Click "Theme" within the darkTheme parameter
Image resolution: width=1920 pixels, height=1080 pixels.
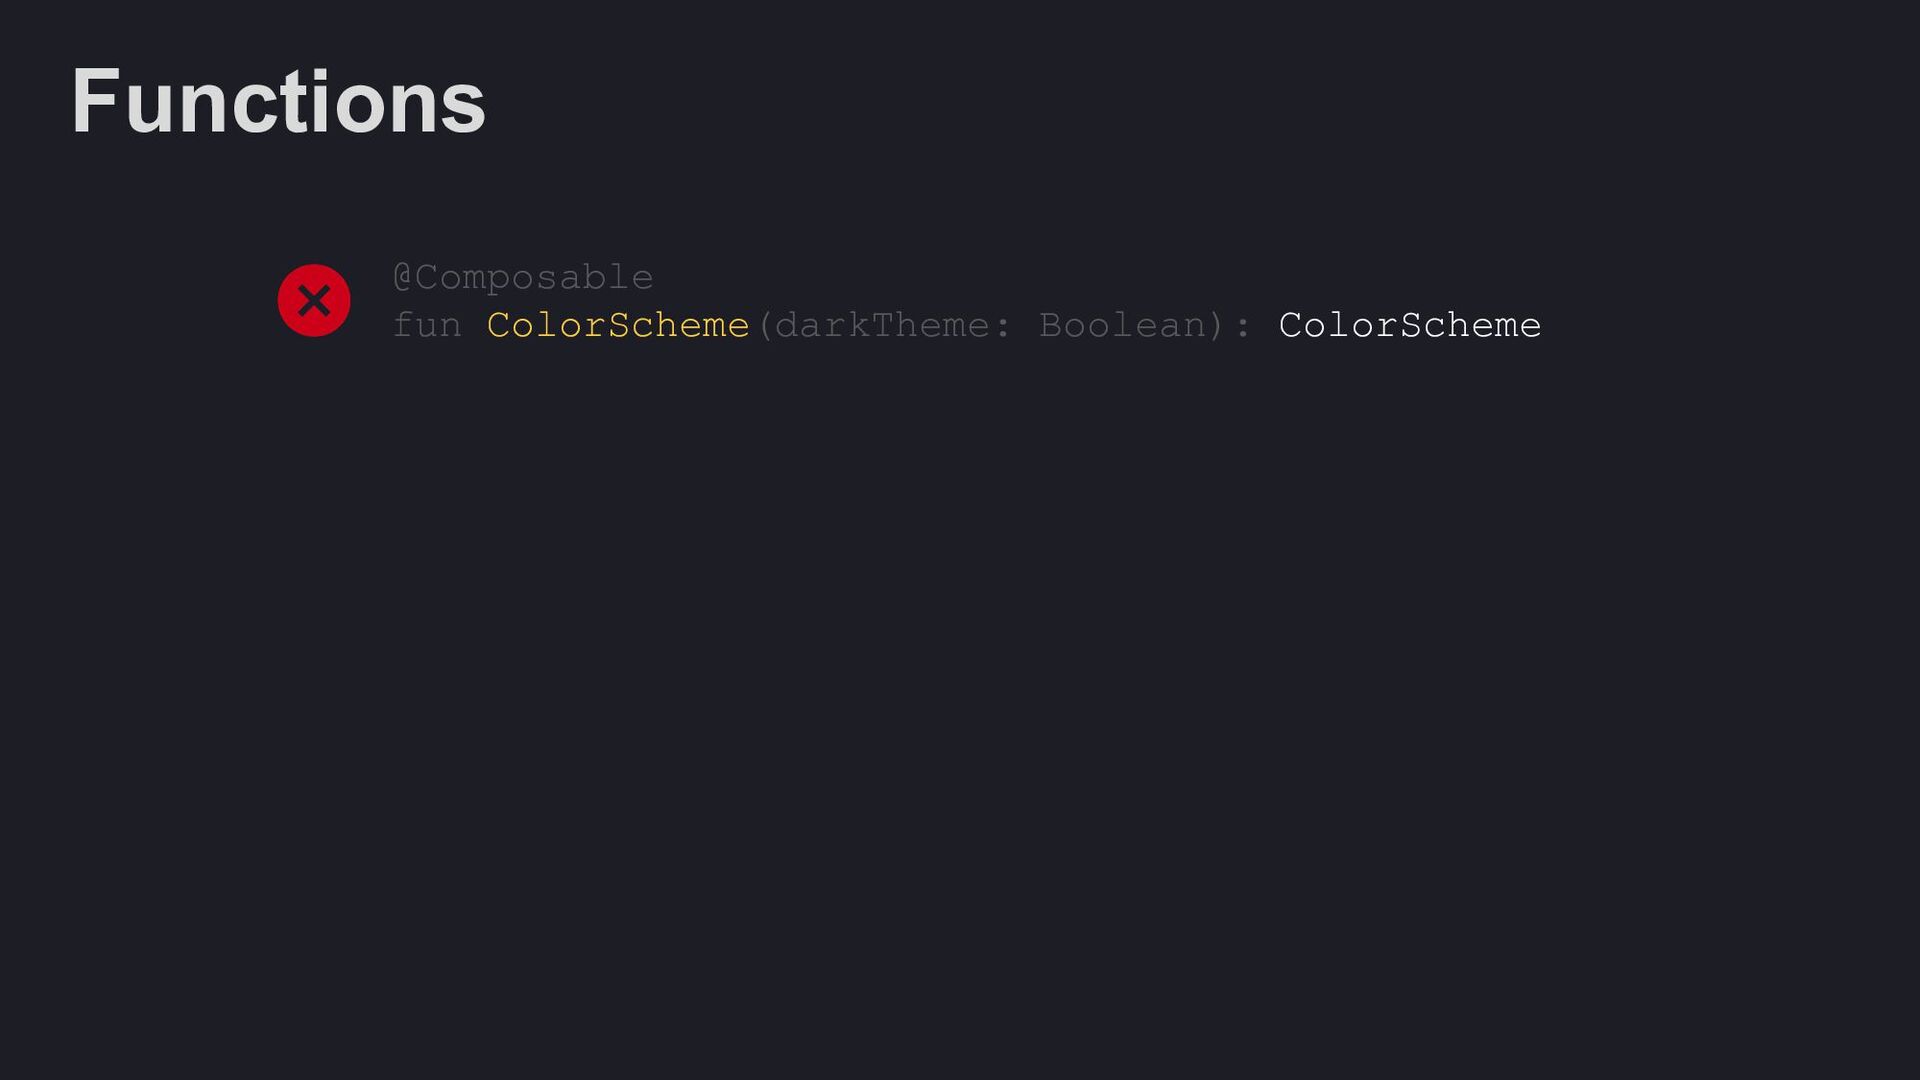click(930, 325)
